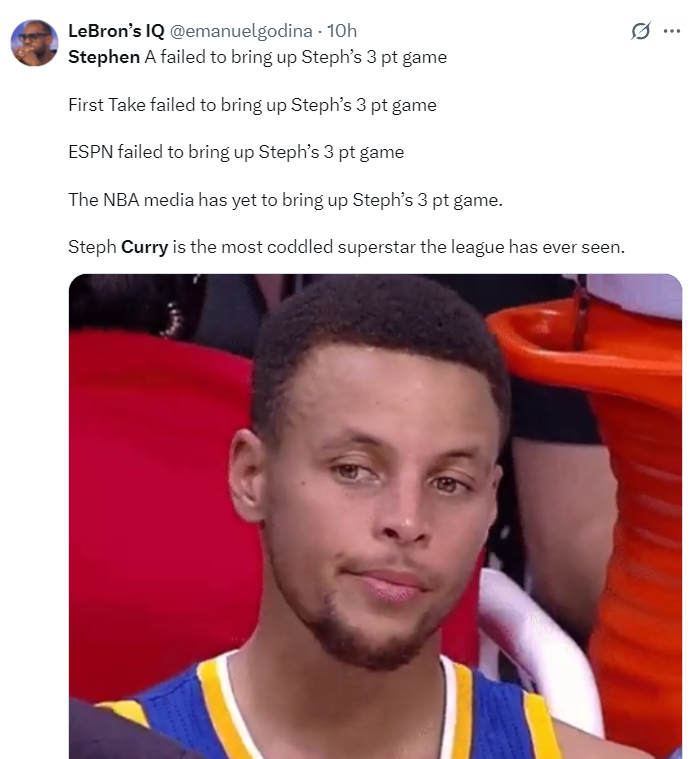Click the highlighted word Curry
Image resolution: width=699 pixels, height=759 pixels.
tap(144, 247)
